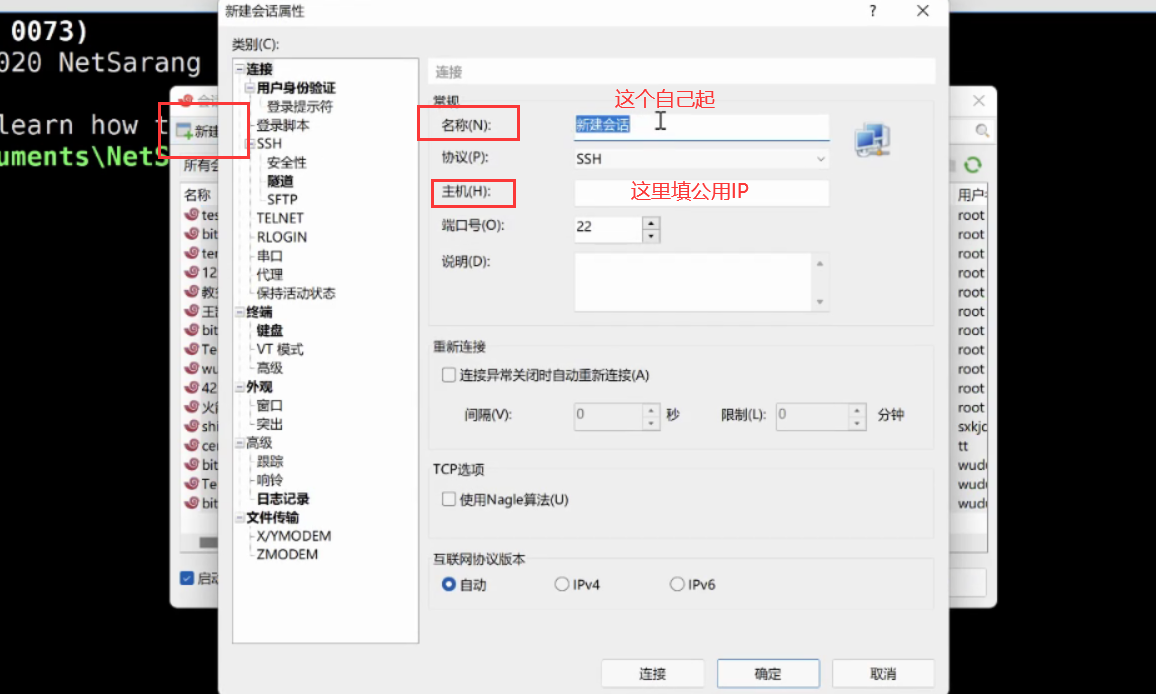Click the 说明 description text area

coord(694,282)
